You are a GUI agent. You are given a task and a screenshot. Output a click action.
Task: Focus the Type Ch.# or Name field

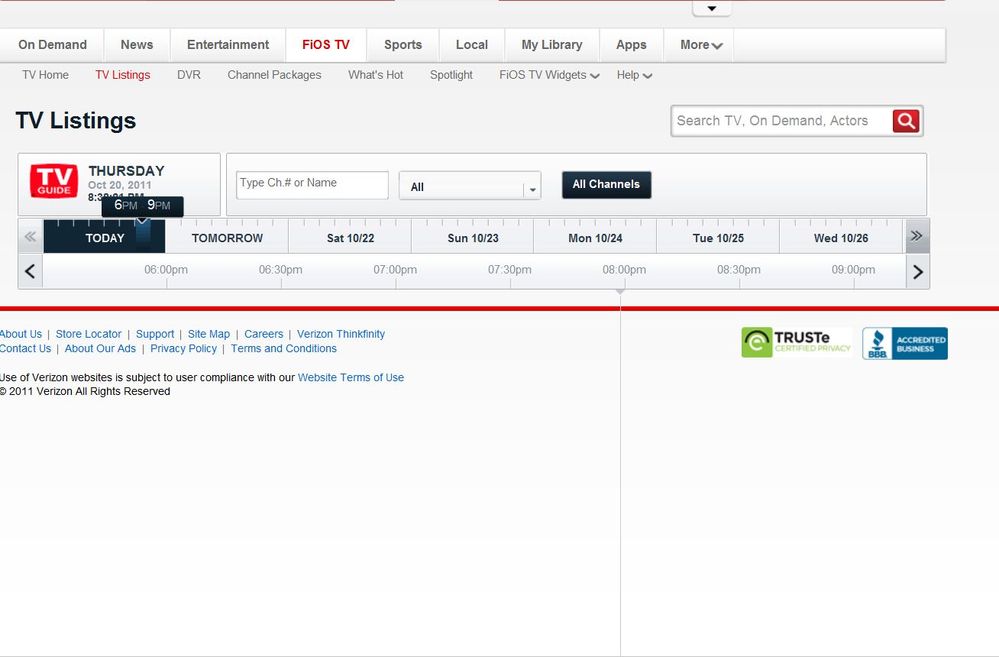(x=312, y=185)
